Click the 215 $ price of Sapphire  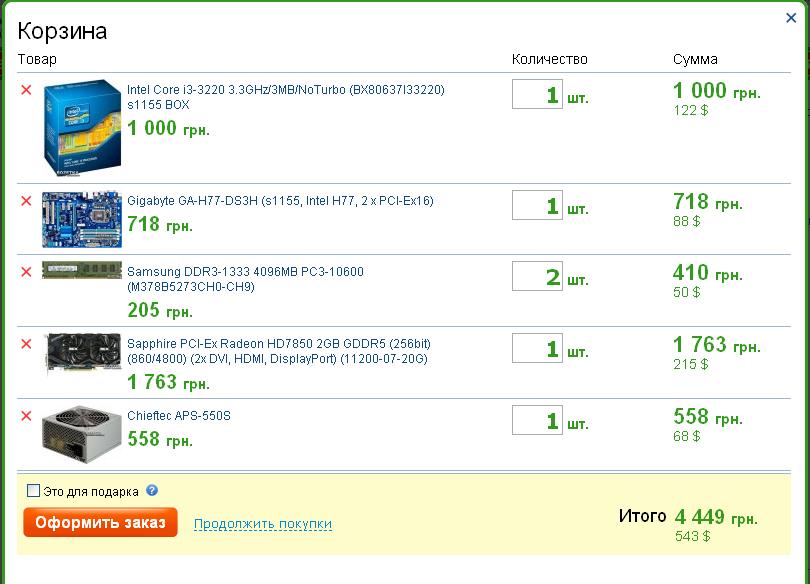point(691,365)
